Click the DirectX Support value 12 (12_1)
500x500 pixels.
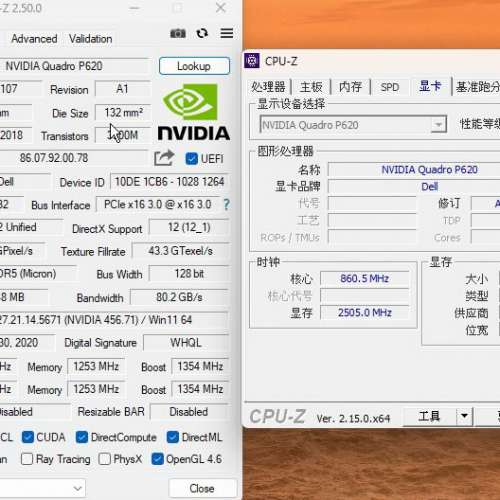click(189, 228)
